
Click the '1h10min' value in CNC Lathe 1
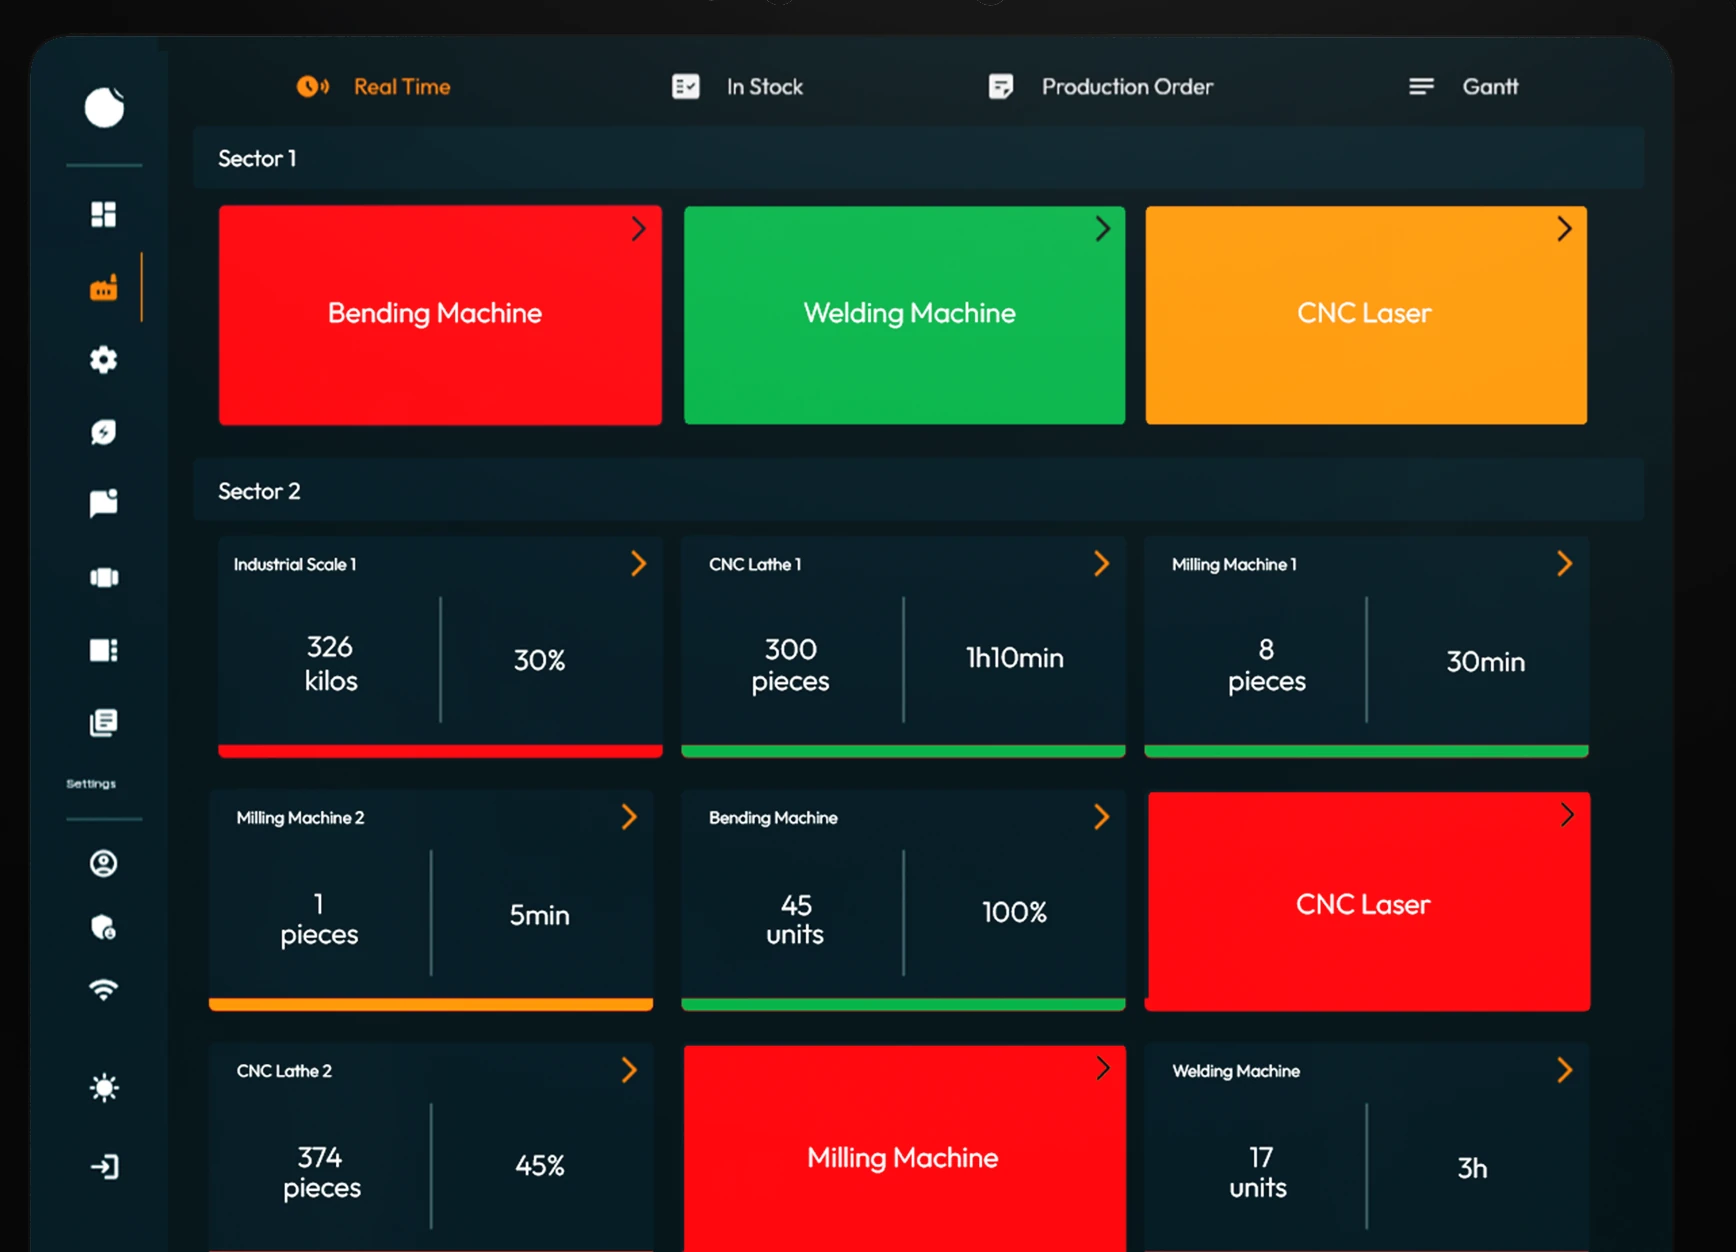(1014, 657)
